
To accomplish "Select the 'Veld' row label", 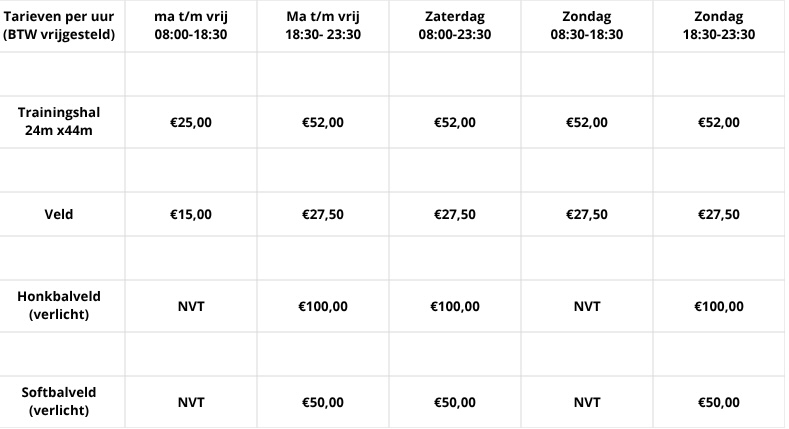I will coord(59,214).
